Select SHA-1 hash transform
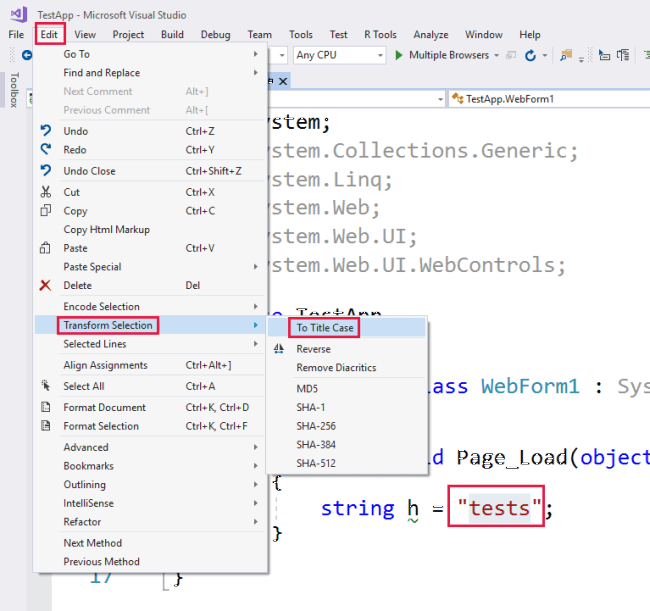The width and height of the screenshot is (650, 611). tap(347, 407)
